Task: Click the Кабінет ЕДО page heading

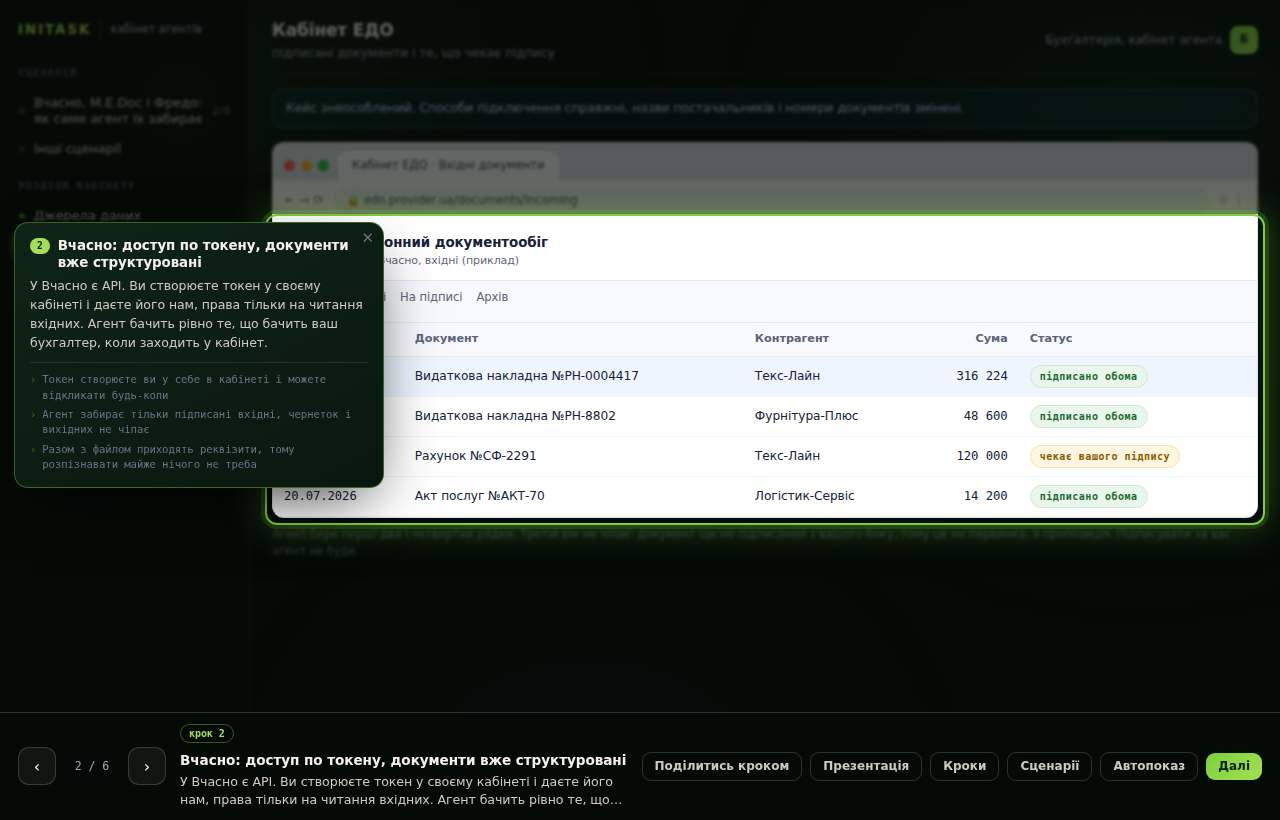Action: point(333,30)
